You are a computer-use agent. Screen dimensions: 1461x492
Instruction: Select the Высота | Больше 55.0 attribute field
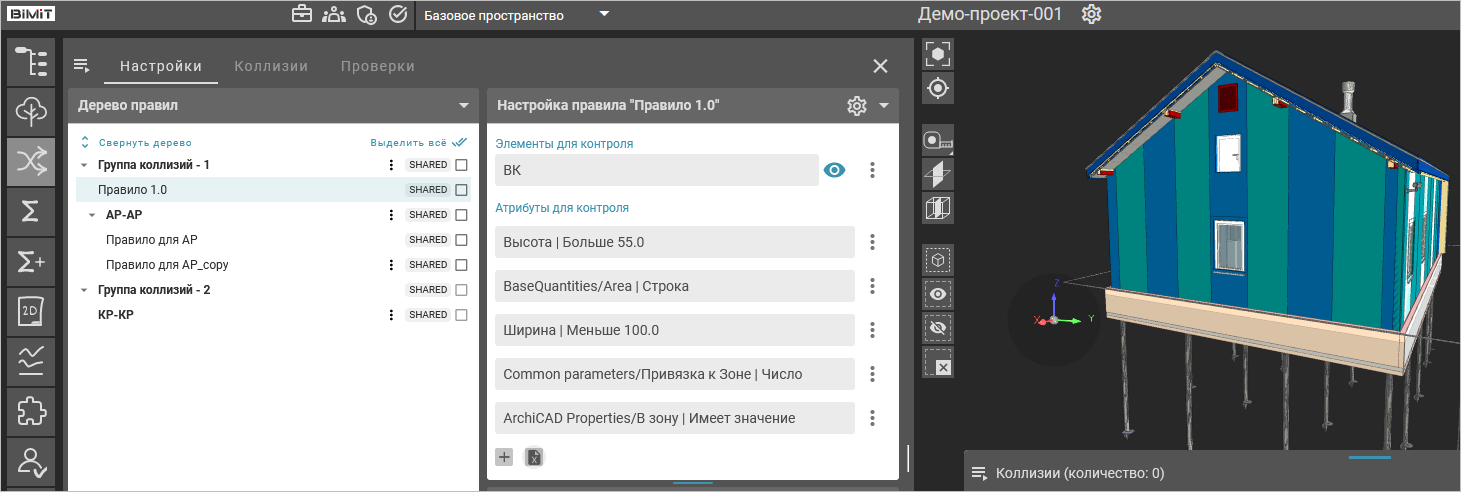674,242
